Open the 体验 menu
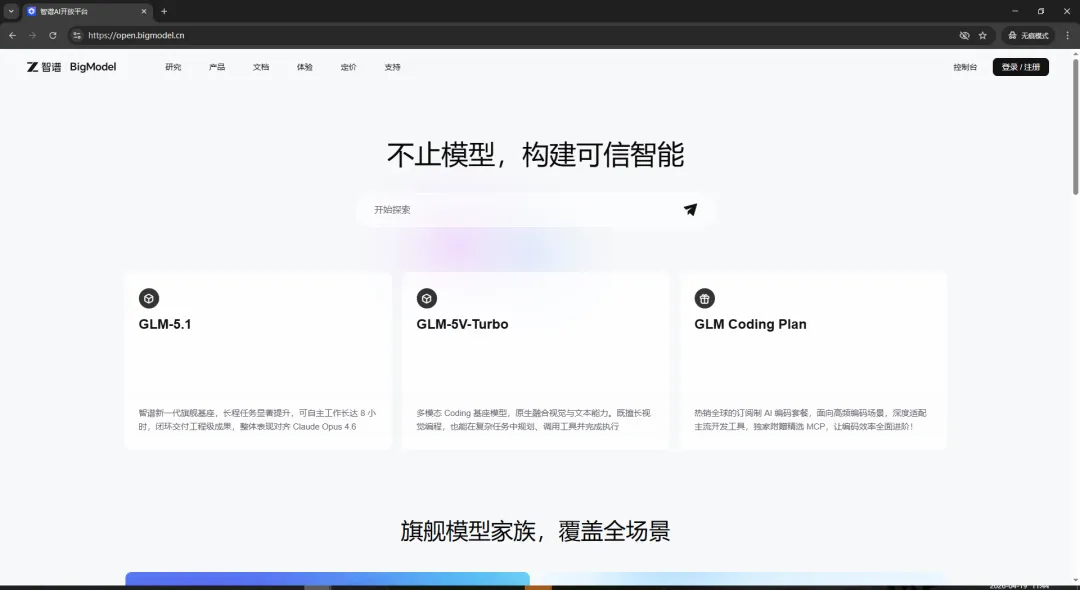 pos(304,67)
